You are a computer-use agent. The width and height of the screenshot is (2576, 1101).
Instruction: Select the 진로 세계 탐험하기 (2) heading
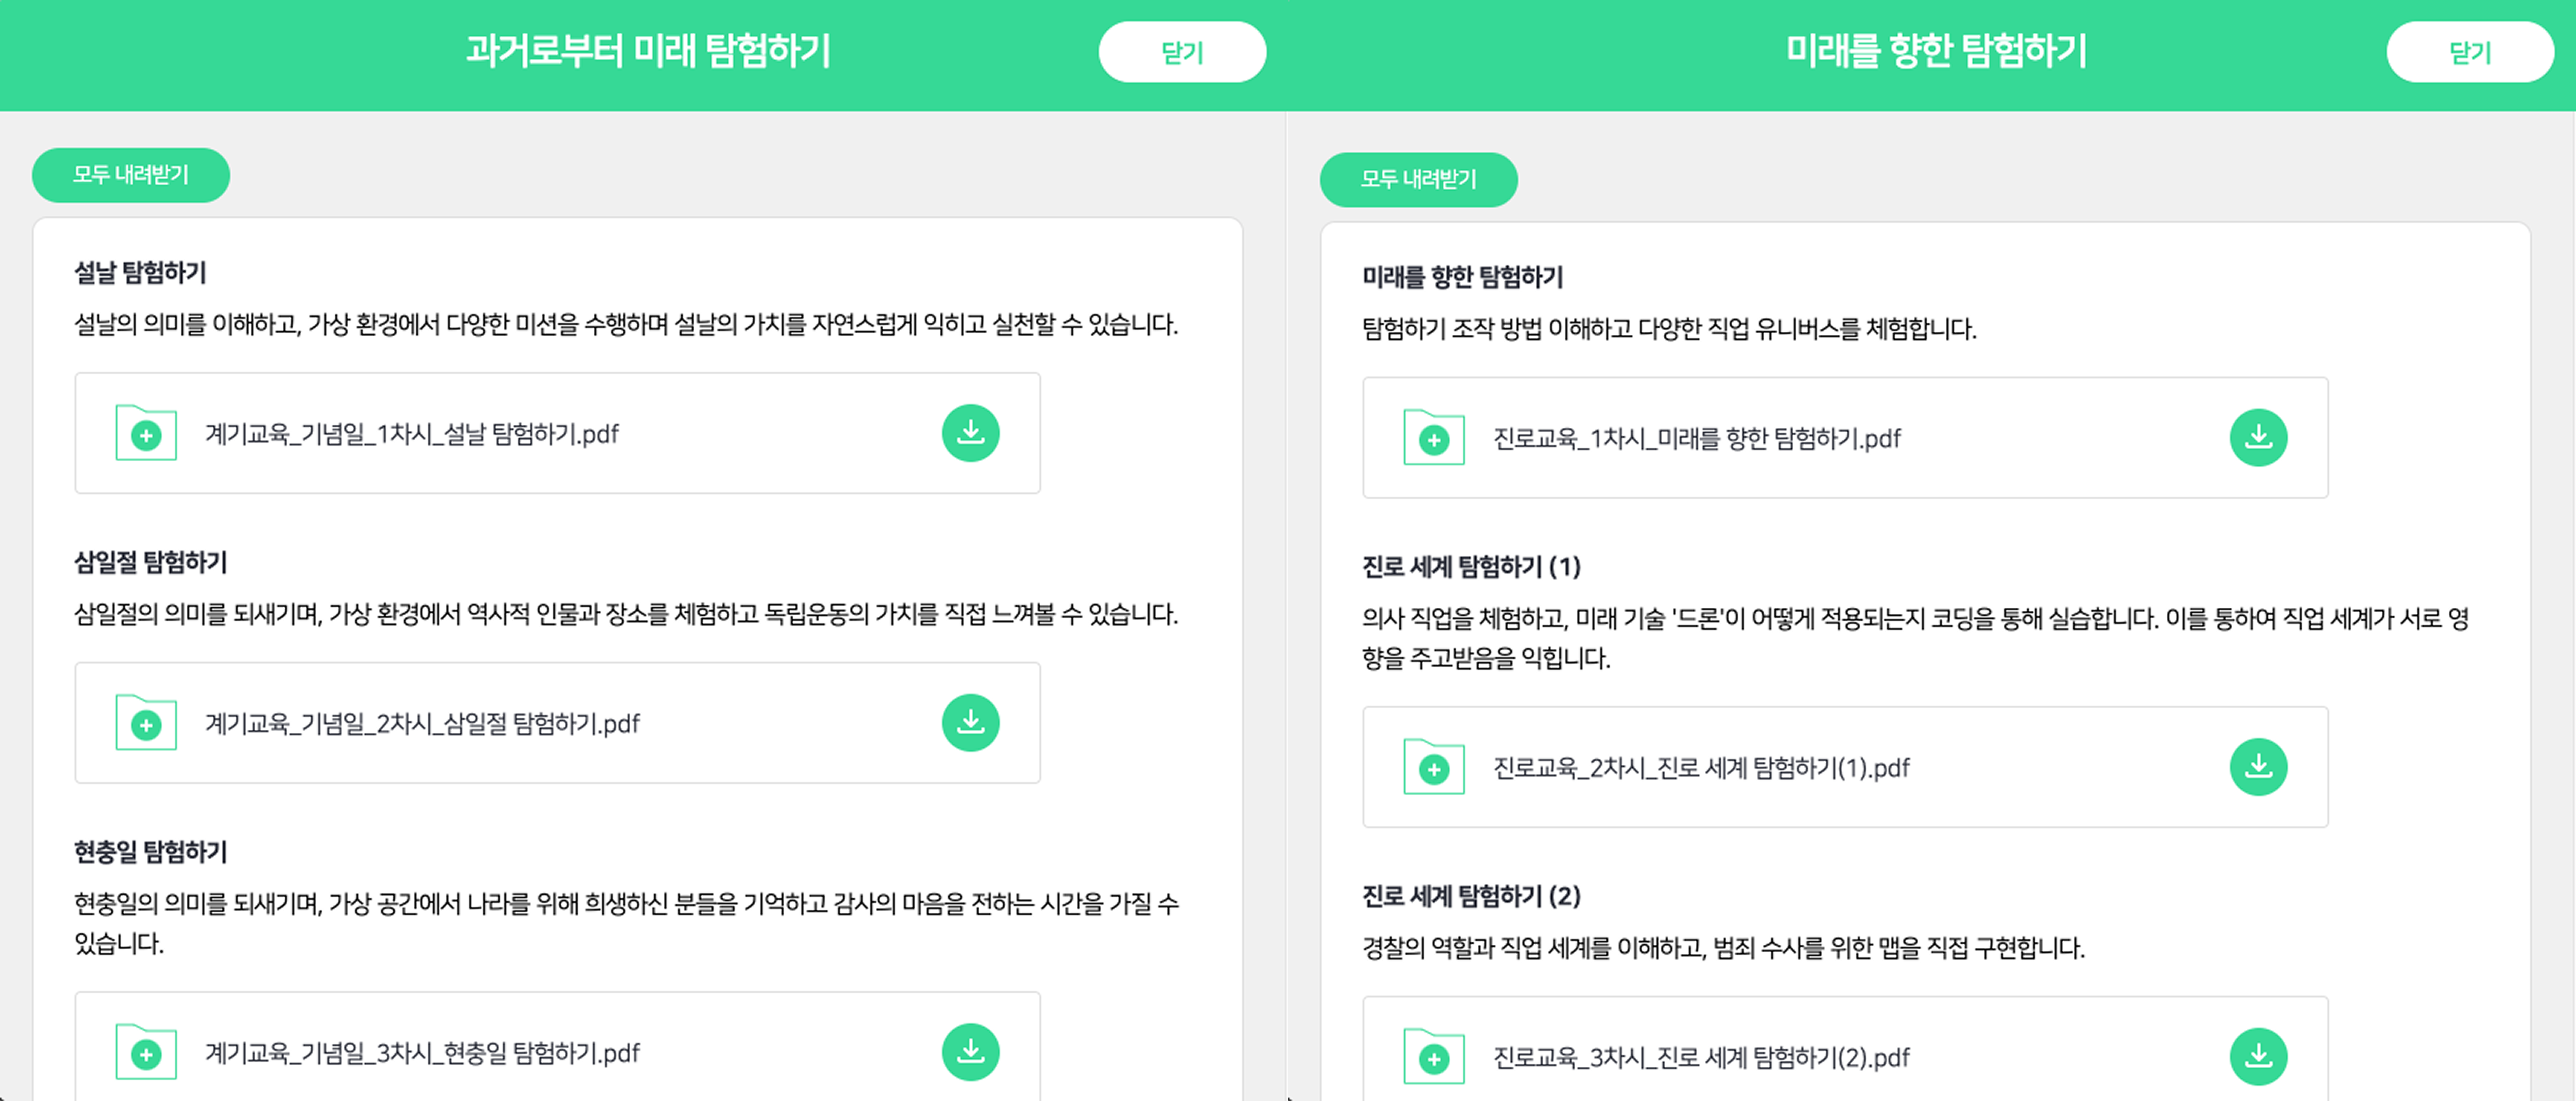coord(1471,896)
